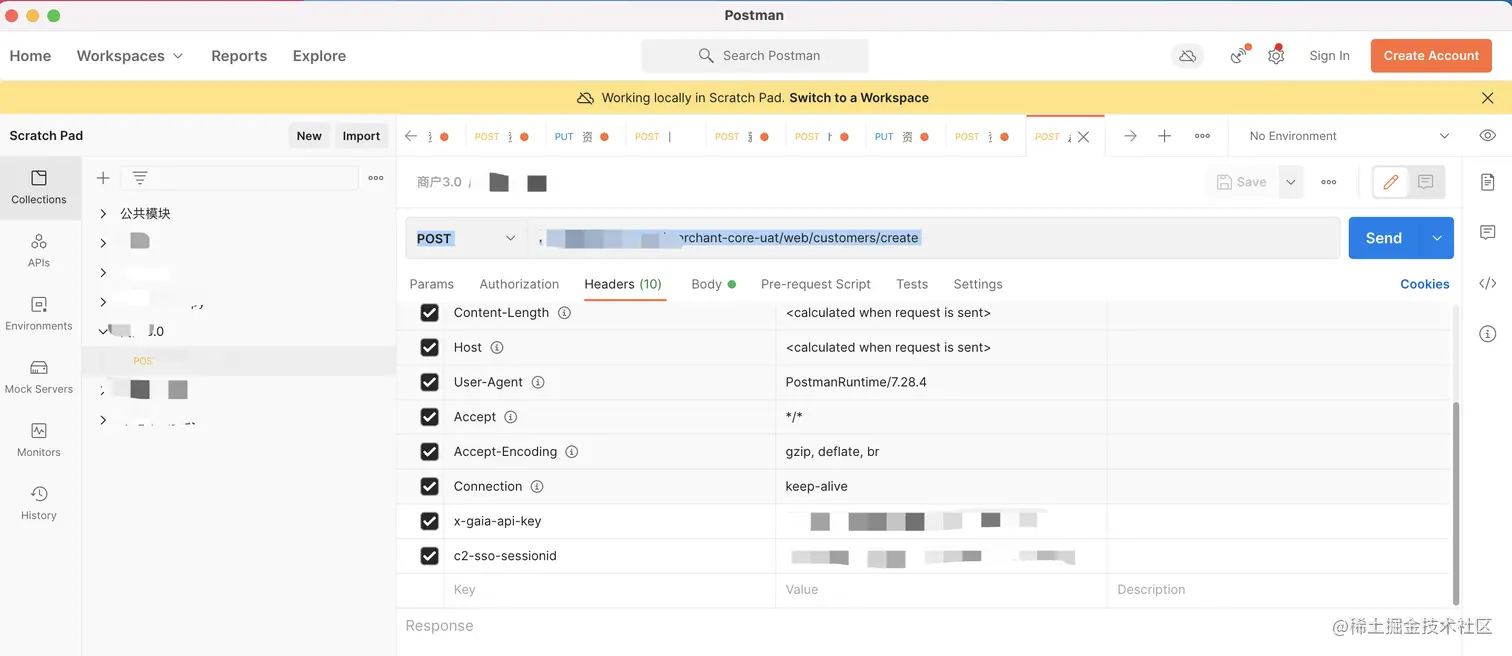Switch to the Settings tab

(x=978, y=284)
